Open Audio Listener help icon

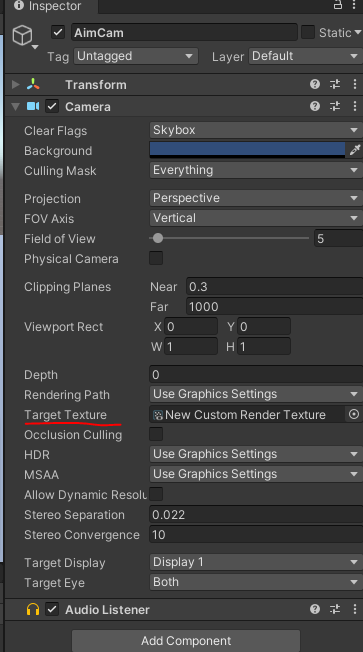(x=315, y=609)
